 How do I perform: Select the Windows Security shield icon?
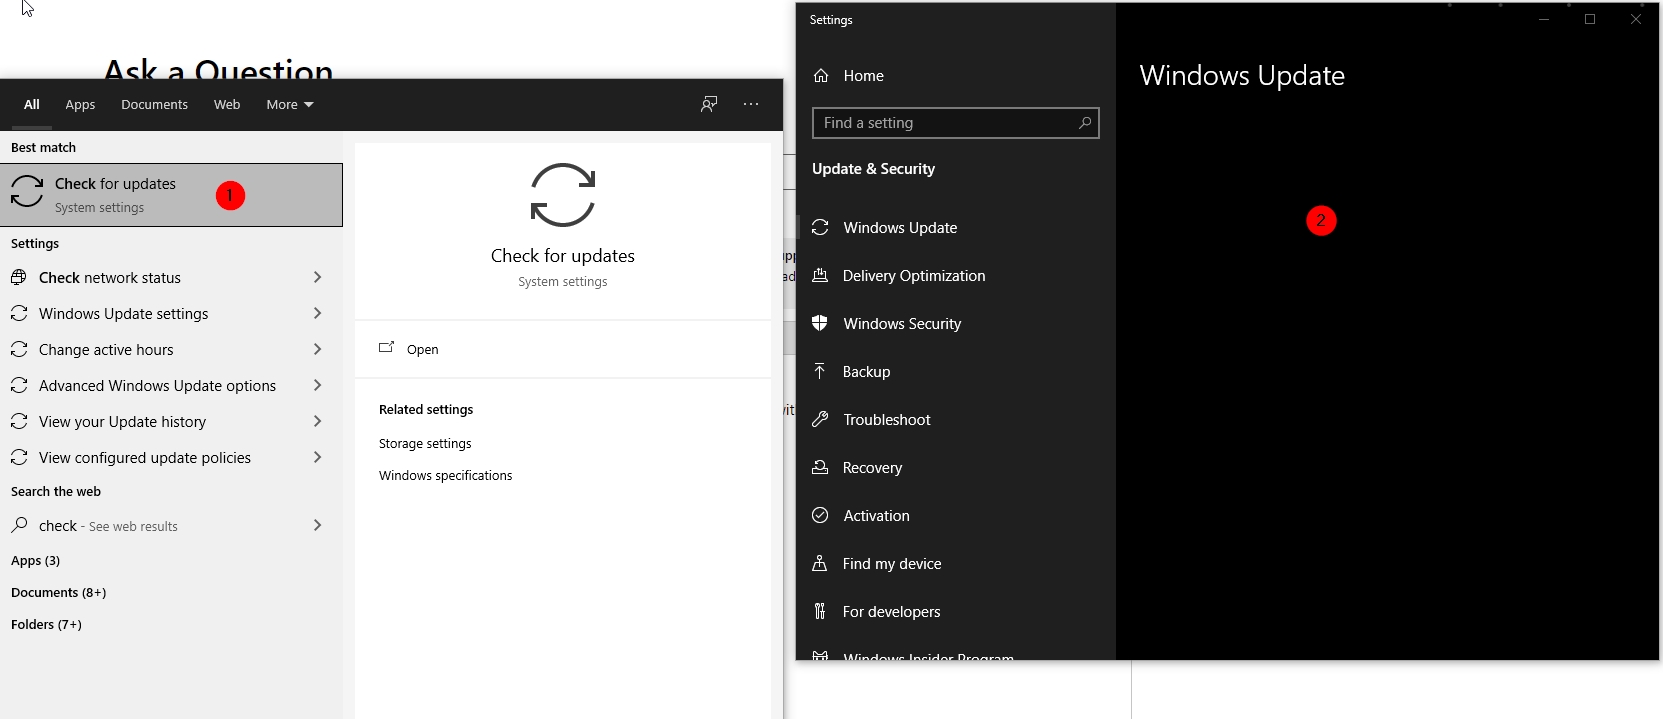(820, 323)
